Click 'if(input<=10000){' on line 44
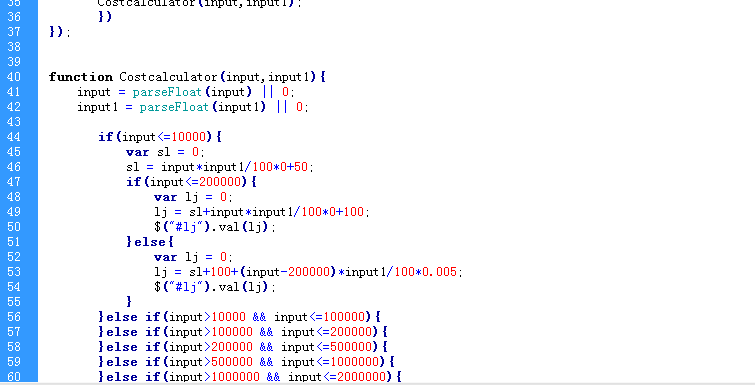Screen dimensions: 755x385 click(x=160, y=137)
